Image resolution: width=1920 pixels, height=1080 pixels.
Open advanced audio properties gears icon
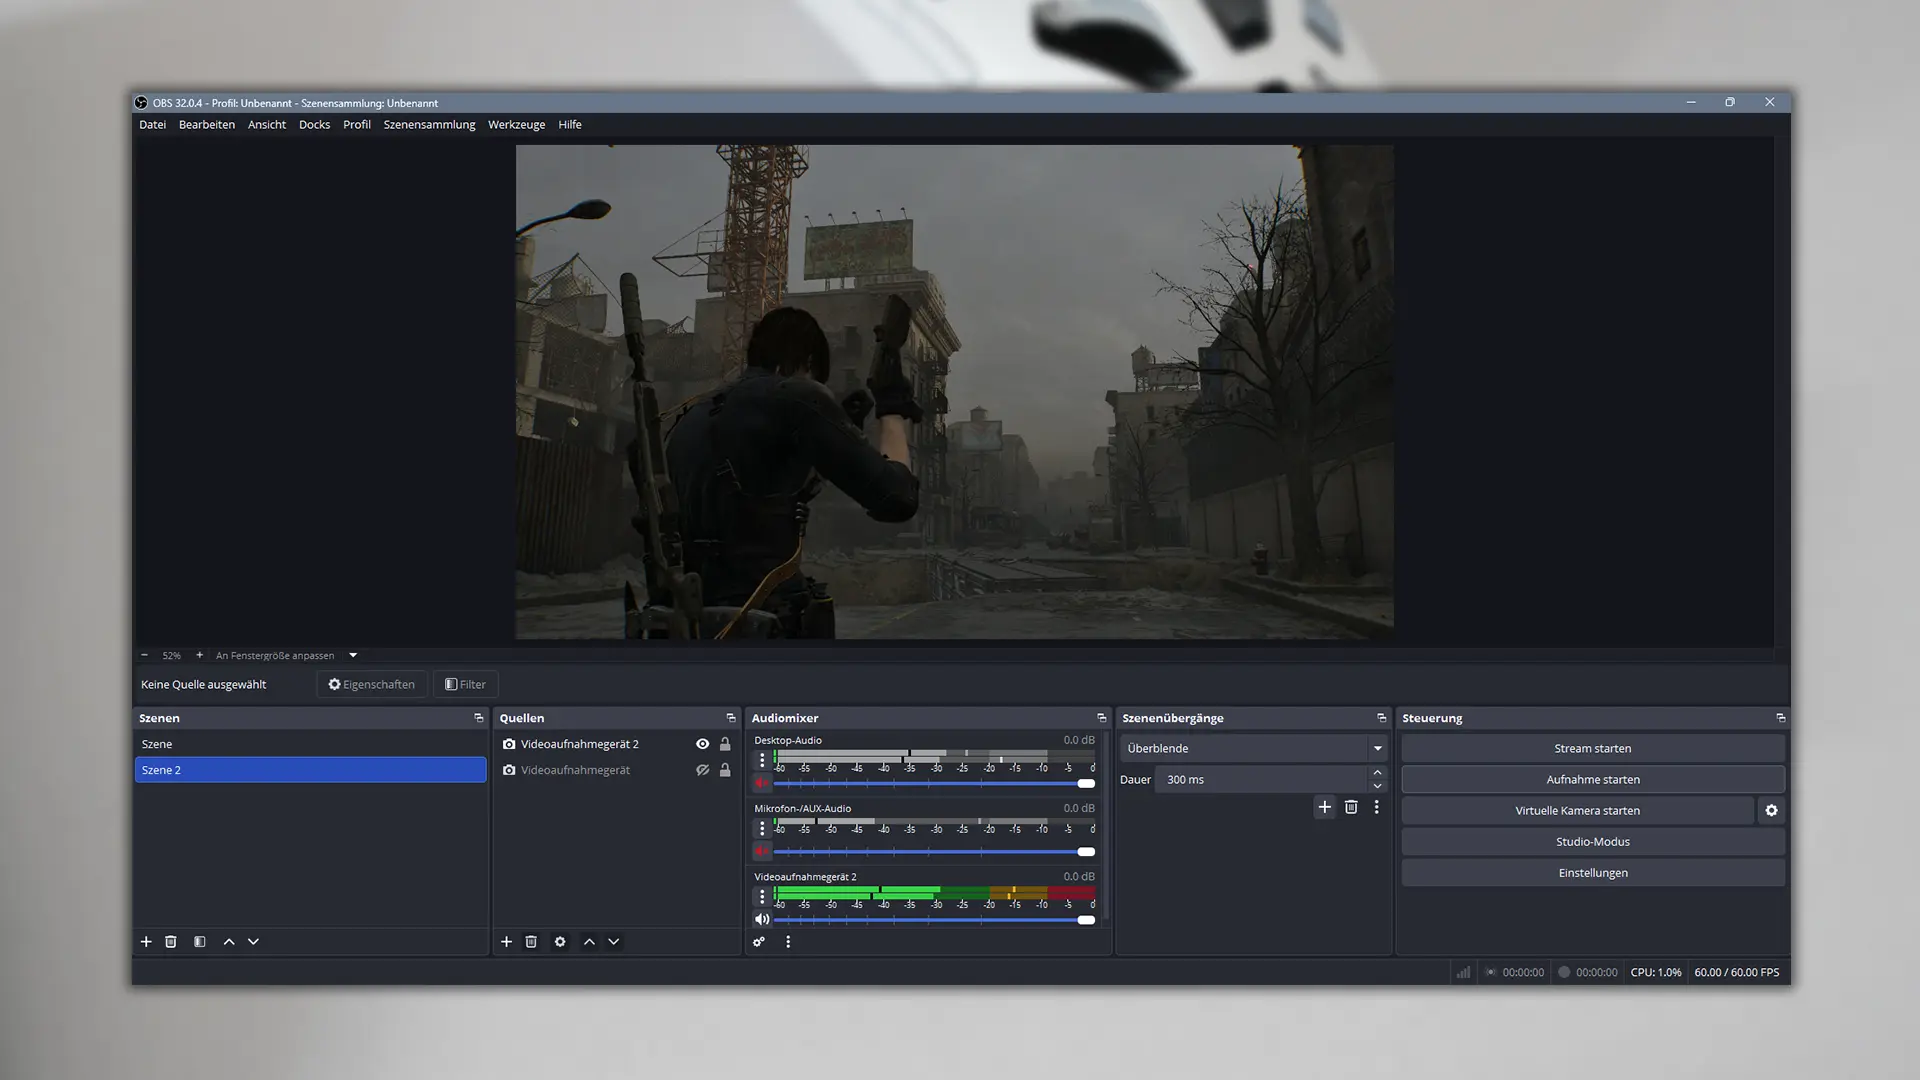pos(759,942)
